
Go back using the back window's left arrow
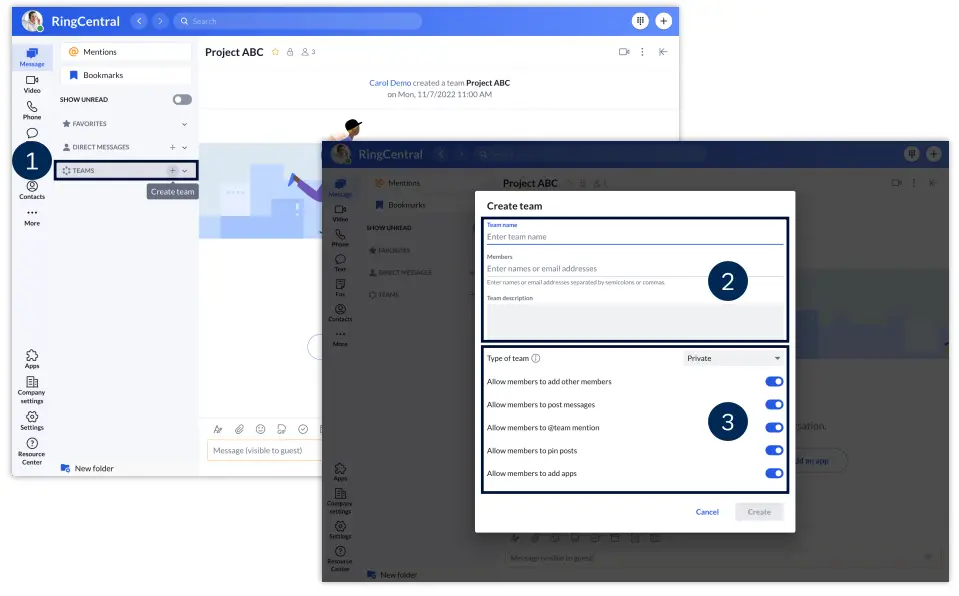coord(139,21)
